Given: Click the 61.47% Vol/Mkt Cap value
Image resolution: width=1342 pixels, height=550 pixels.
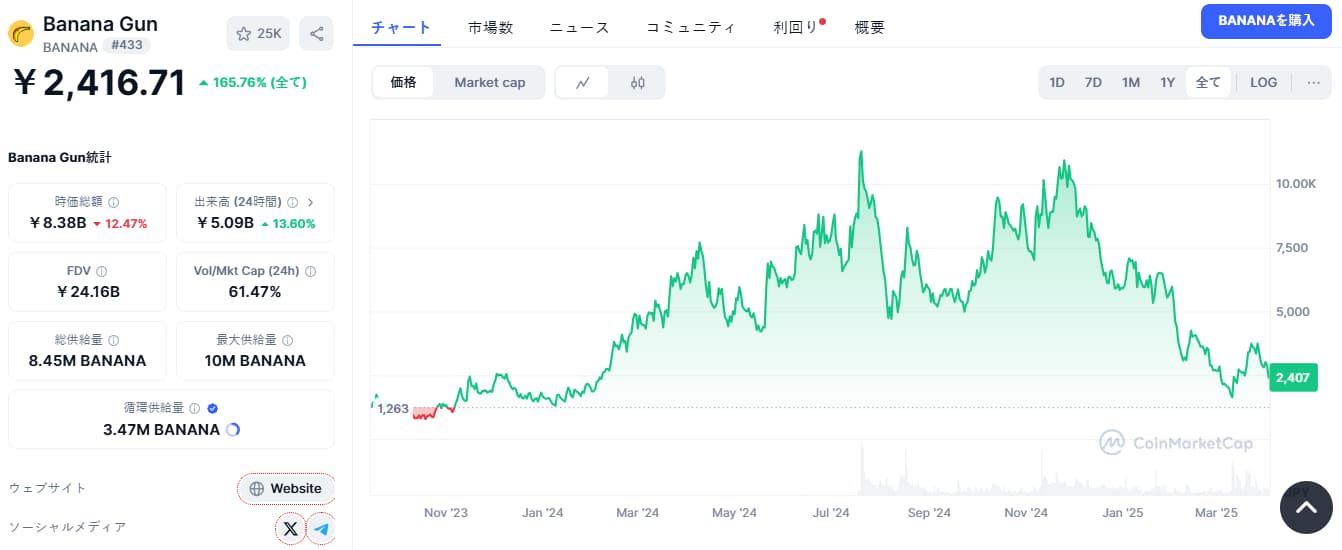Looking at the screenshot, I should [254, 292].
